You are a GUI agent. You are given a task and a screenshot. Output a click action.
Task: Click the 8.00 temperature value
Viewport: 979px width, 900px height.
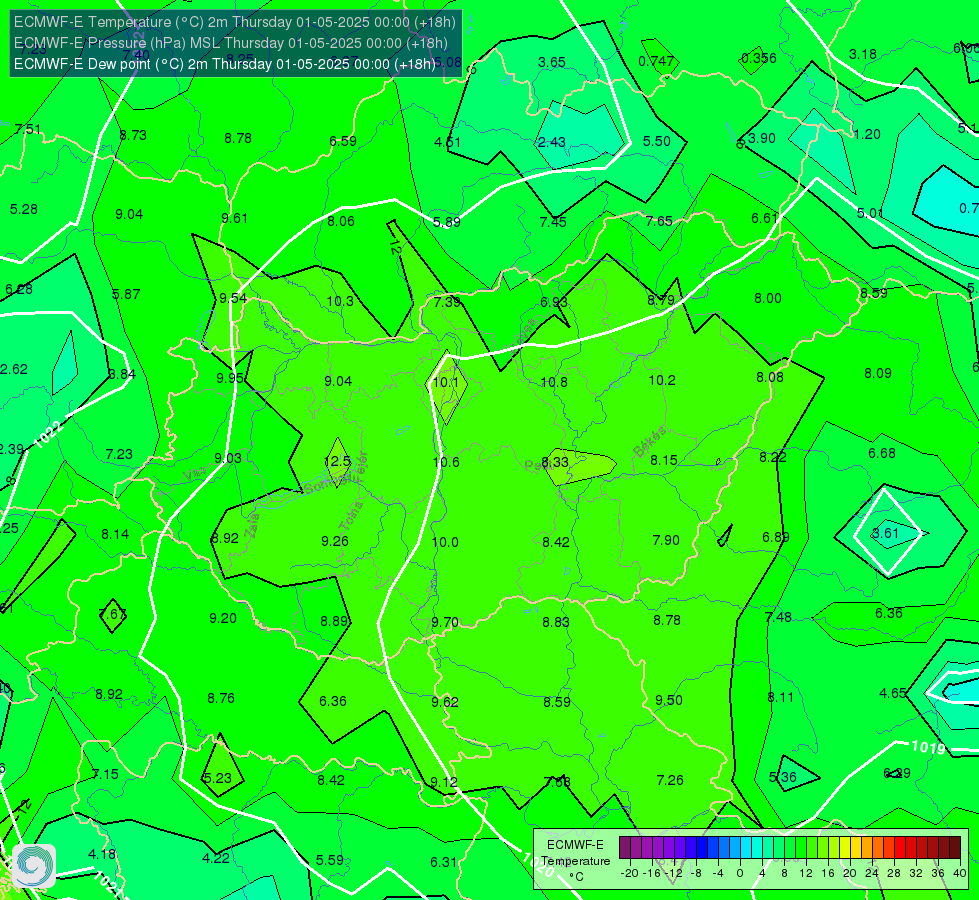[768, 299]
